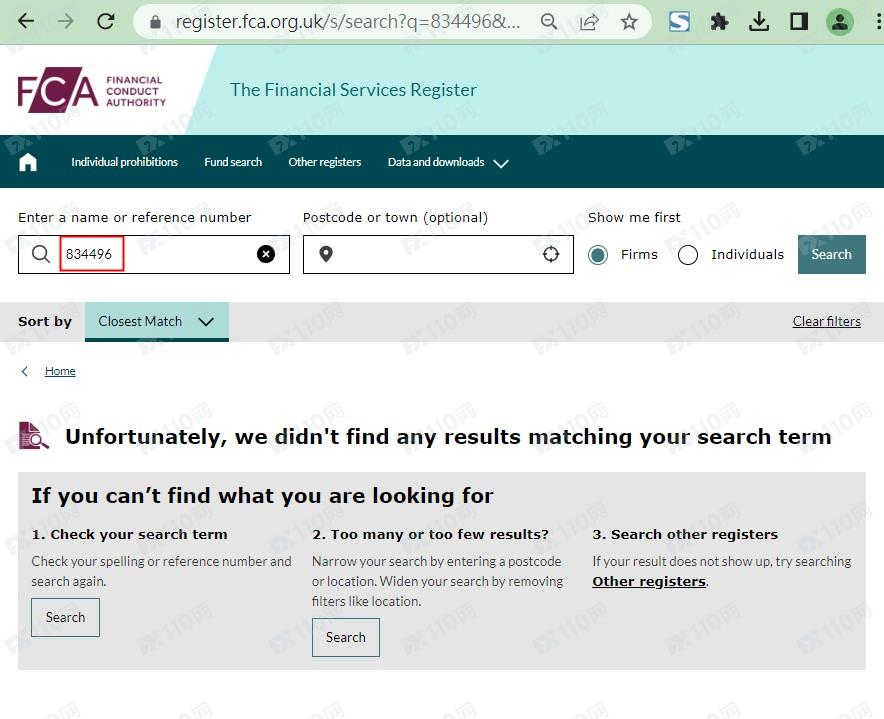Open the Individual prohibitions menu item
Screen dimensions: 884x719
tap(124, 162)
